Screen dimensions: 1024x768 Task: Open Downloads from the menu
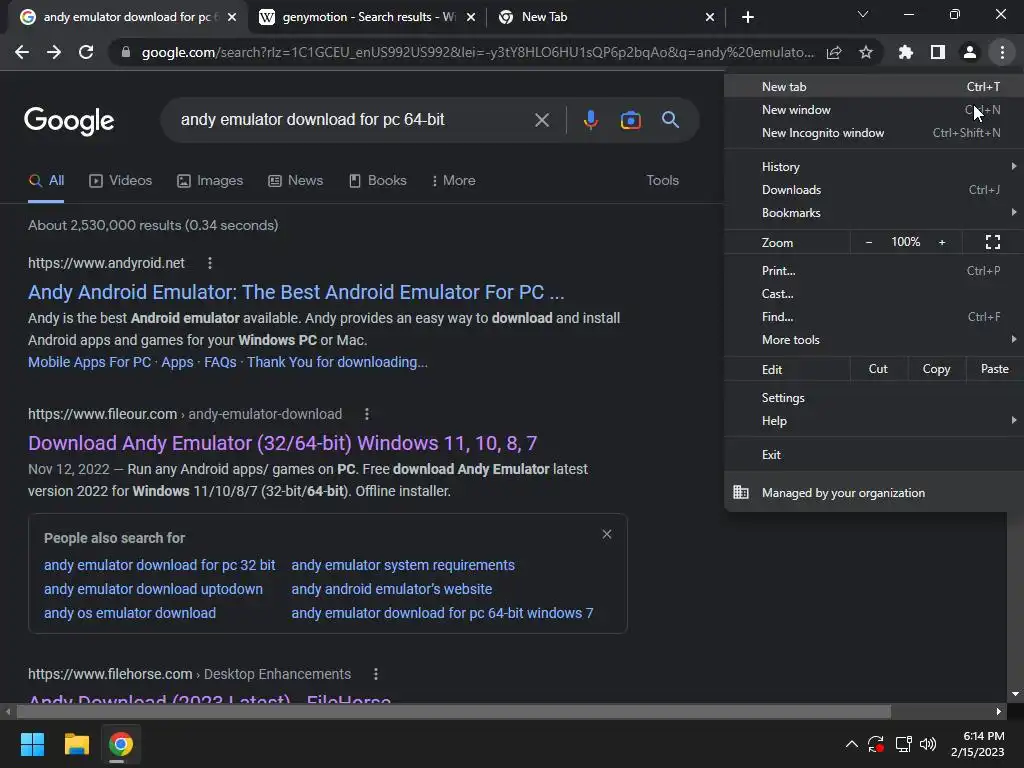[x=874, y=189]
